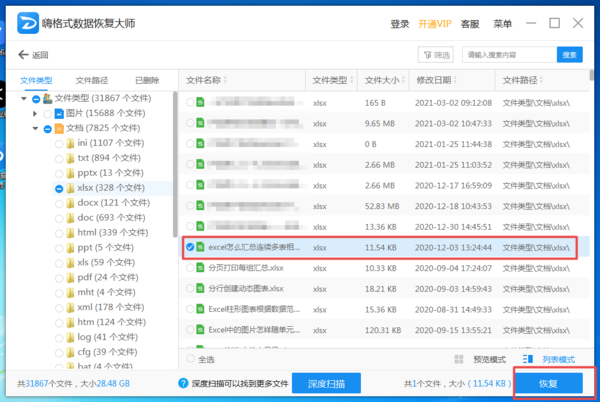Toggle the 全选 select all checkbox

pos(190,359)
